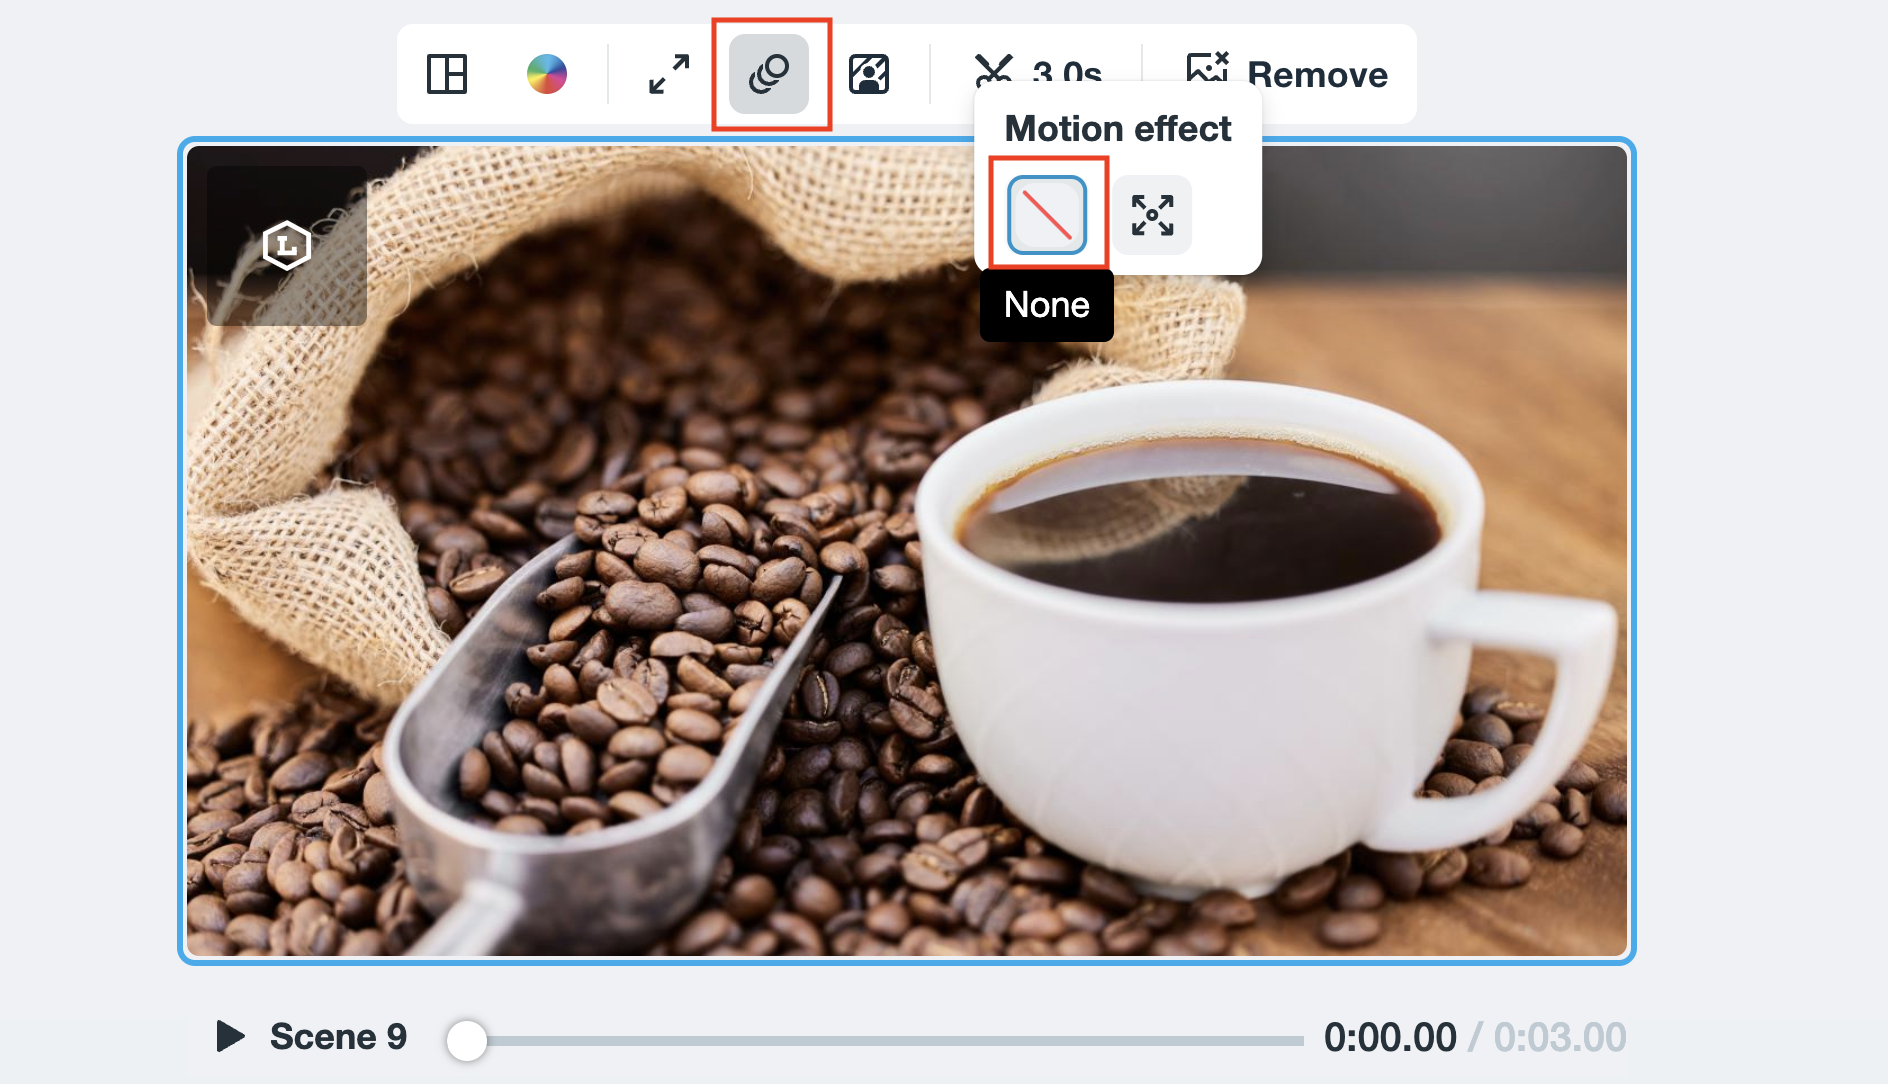Image resolution: width=1888 pixels, height=1084 pixels.
Task: Open the 3.0s duration setting
Action: (1067, 70)
